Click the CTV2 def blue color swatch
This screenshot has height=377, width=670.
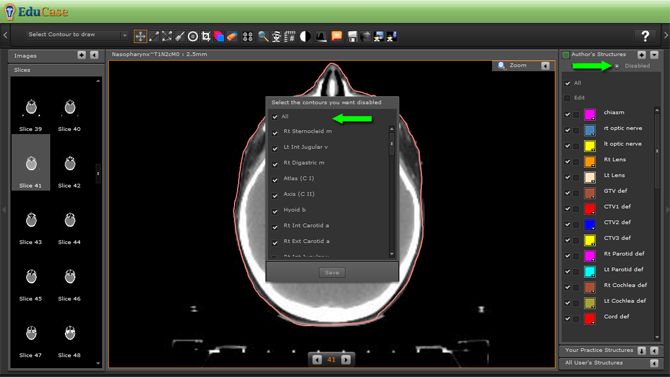pyautogui.click(x=590, y=224)
